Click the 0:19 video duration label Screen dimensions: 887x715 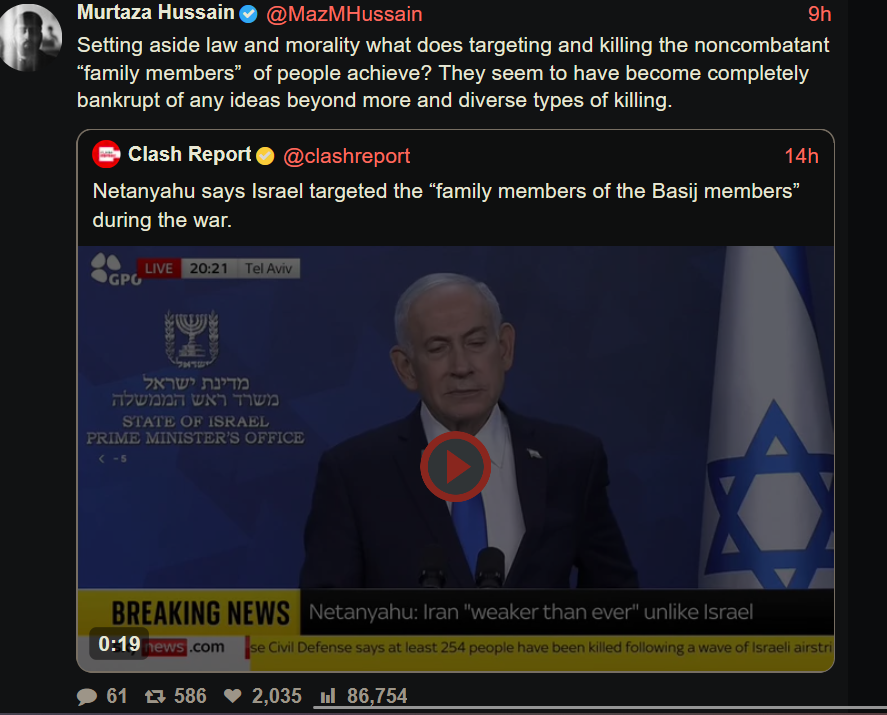(119, 644)
